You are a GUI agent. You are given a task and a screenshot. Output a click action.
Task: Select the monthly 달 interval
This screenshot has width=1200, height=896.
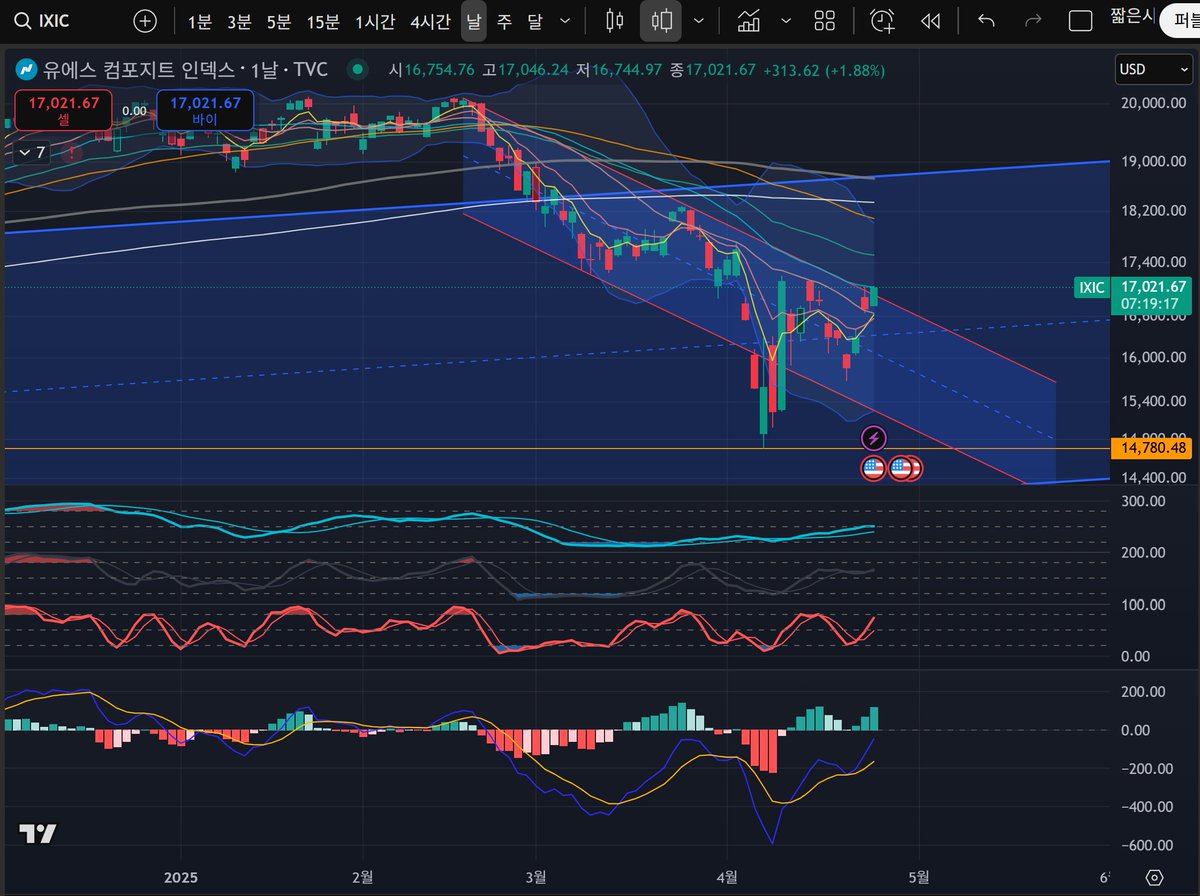(x=535, y=20)
